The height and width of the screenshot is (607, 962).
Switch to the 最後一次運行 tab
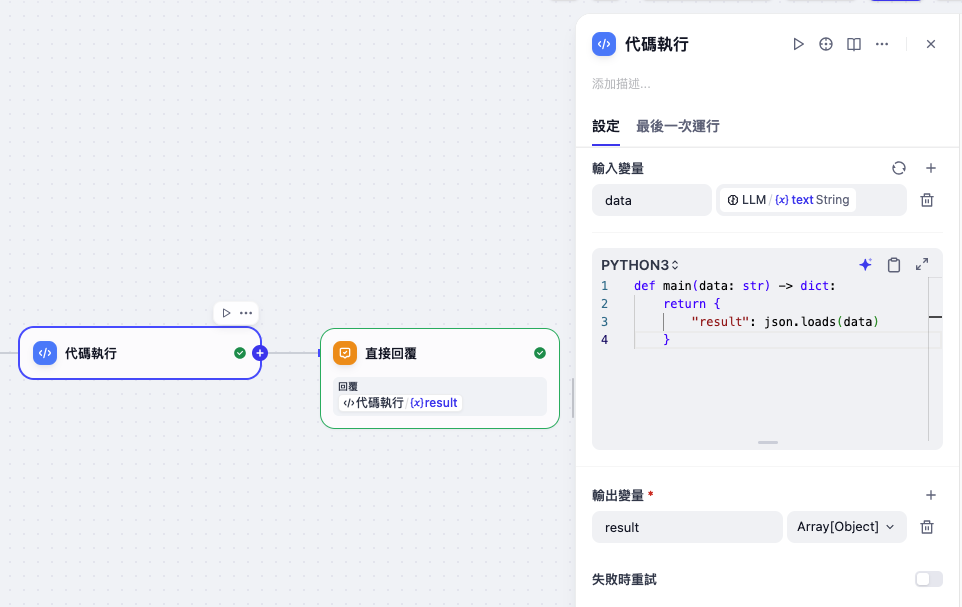(x=677, y=126)
